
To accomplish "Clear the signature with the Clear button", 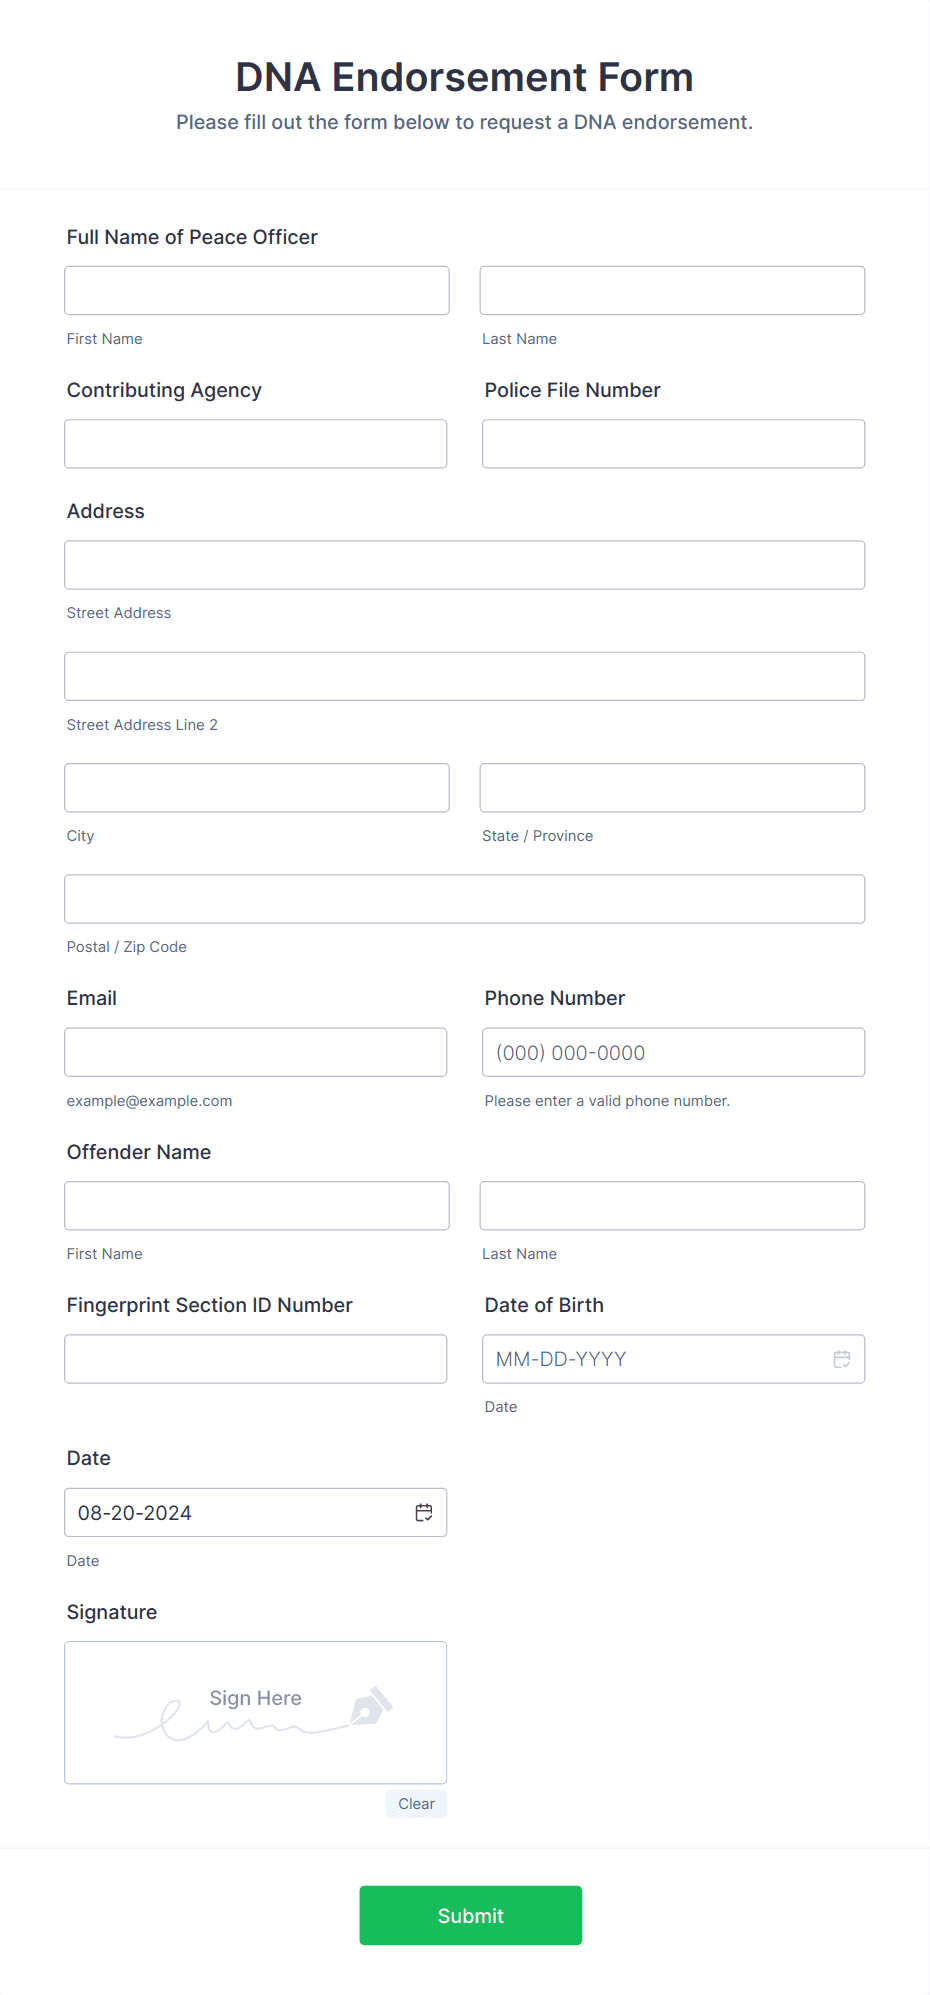I will tap(416, 1804).
